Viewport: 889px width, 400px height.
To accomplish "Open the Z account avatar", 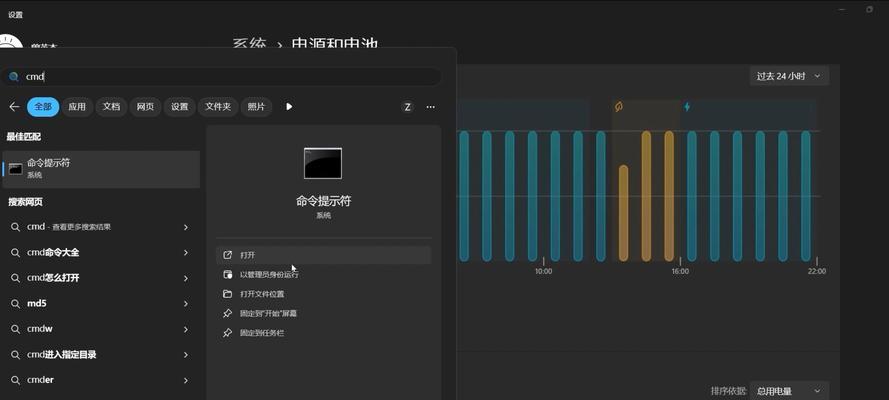I will click(407, 107).
